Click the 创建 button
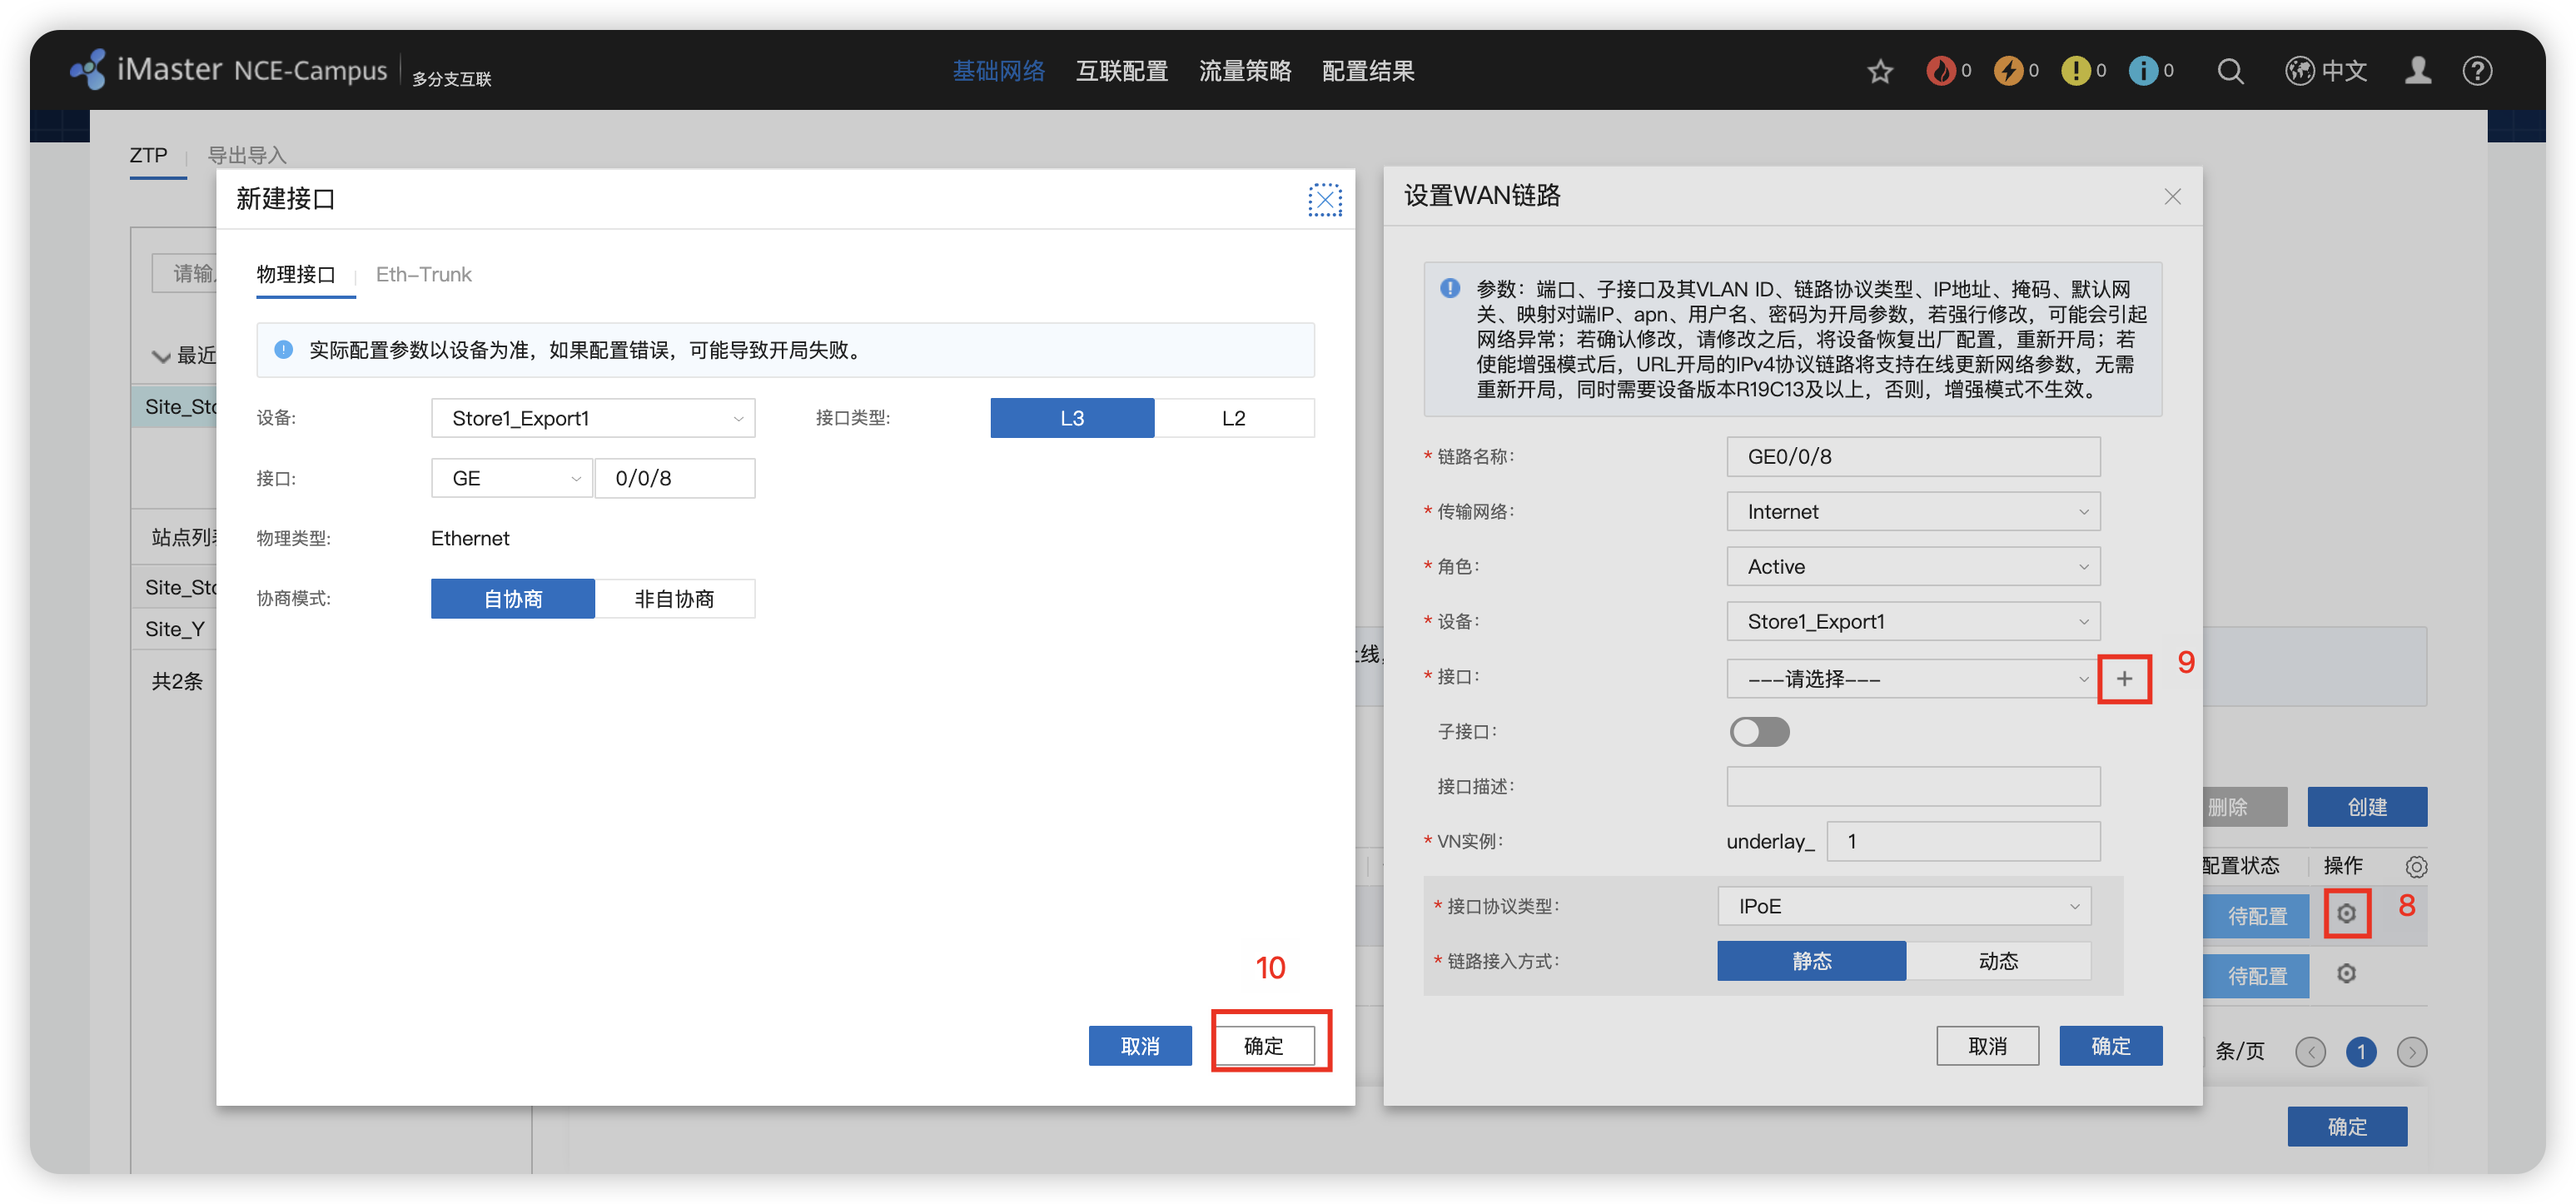 (2366, 807)
